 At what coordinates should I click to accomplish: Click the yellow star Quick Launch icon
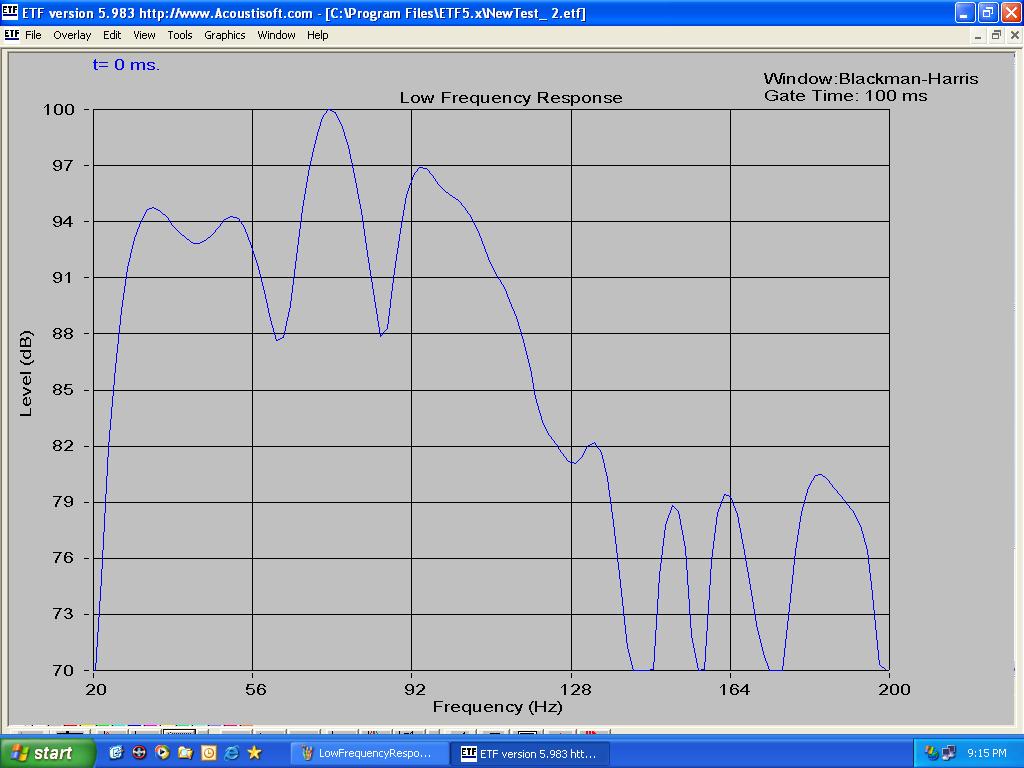pos(254,753)
